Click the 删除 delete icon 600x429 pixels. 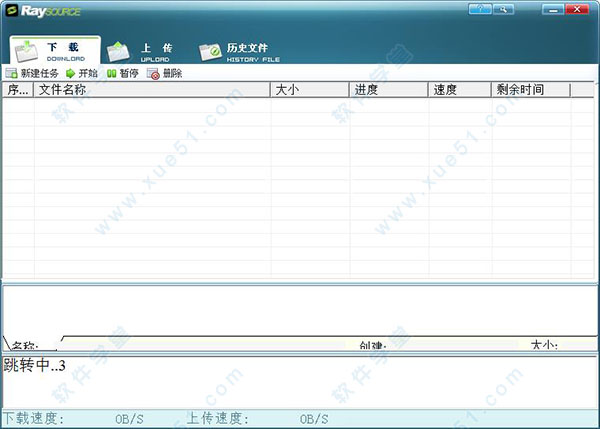click(x=153, y=73)
